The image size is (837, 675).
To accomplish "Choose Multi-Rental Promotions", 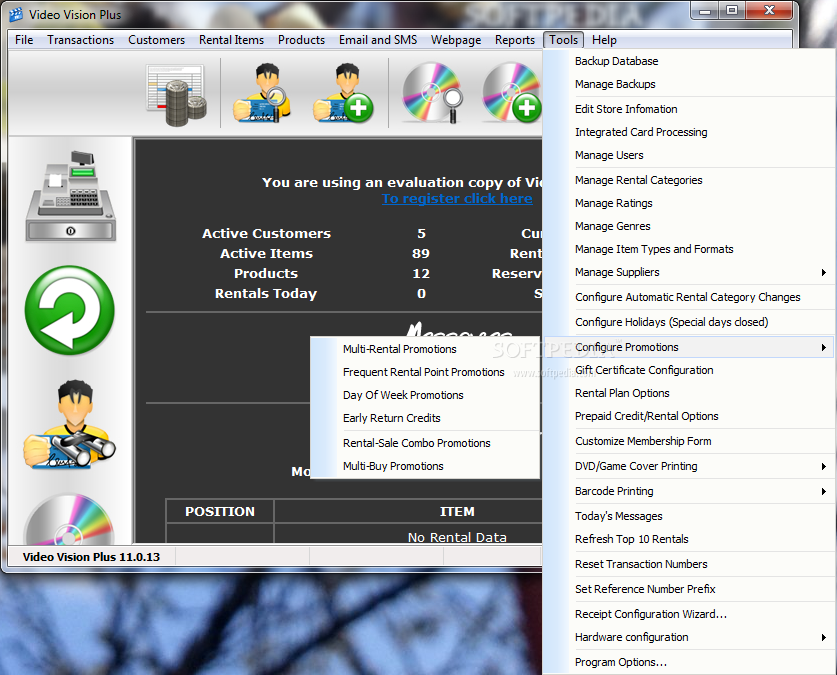I will (425, 350).
